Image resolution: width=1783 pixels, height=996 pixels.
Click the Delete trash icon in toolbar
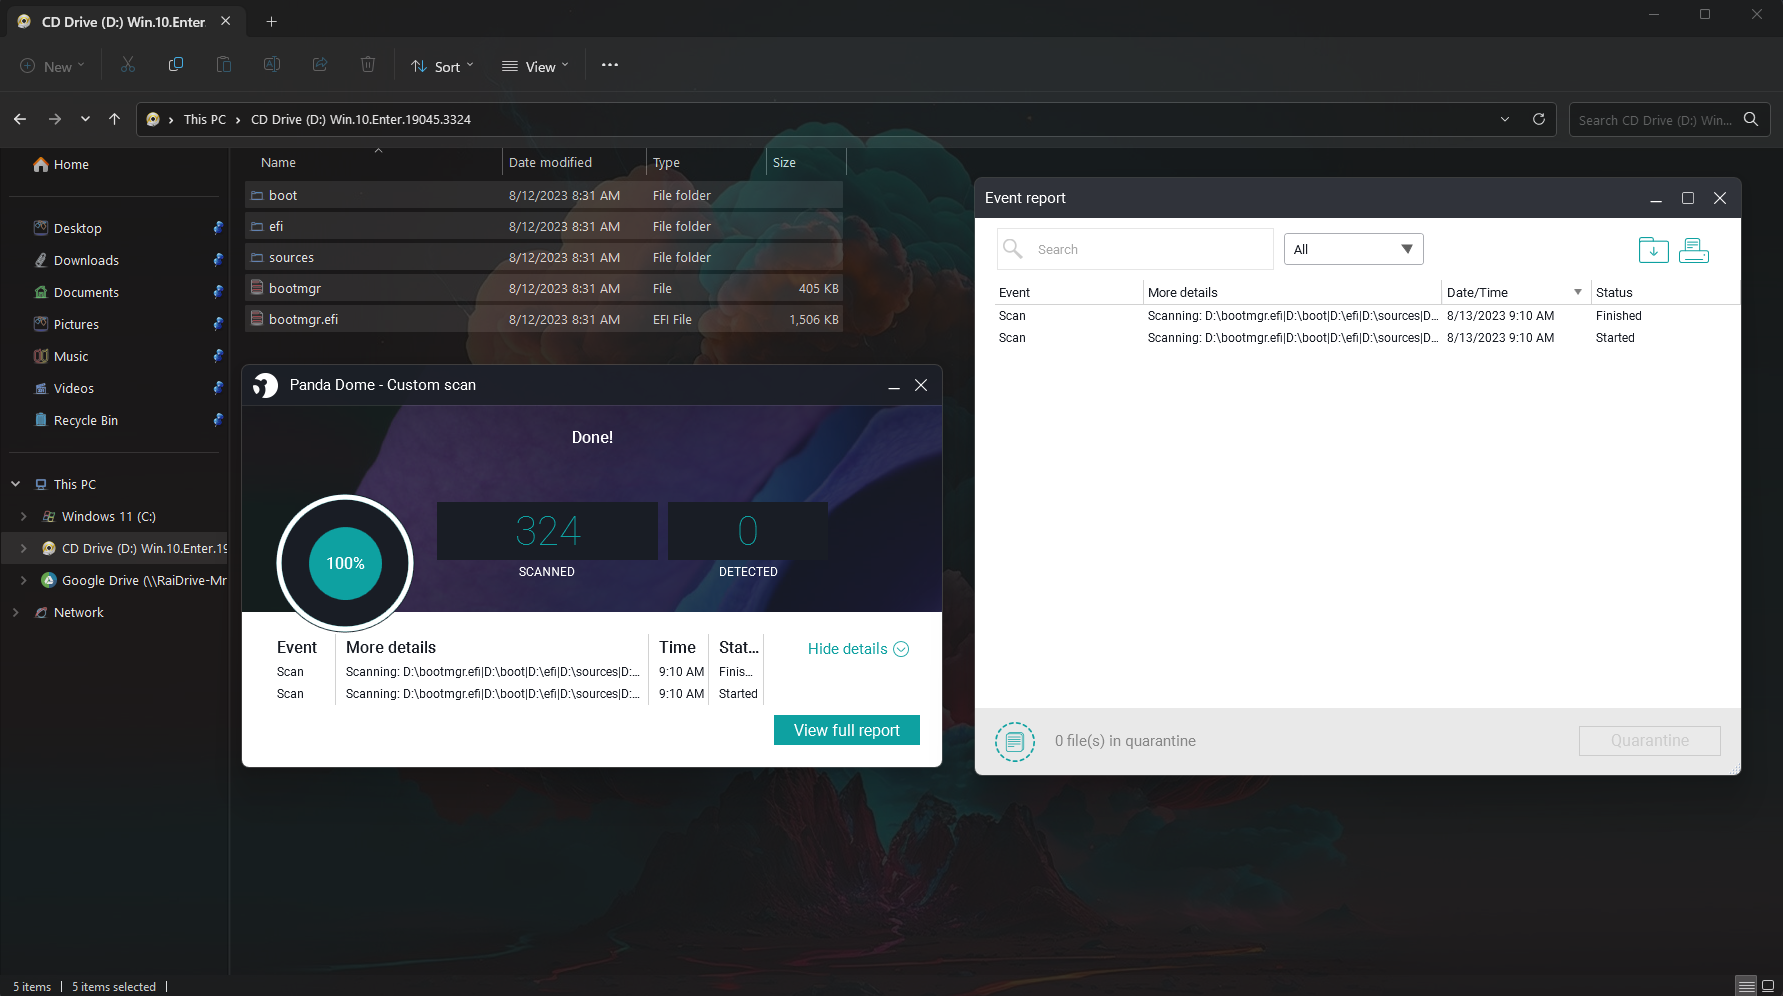pos(368,65)
